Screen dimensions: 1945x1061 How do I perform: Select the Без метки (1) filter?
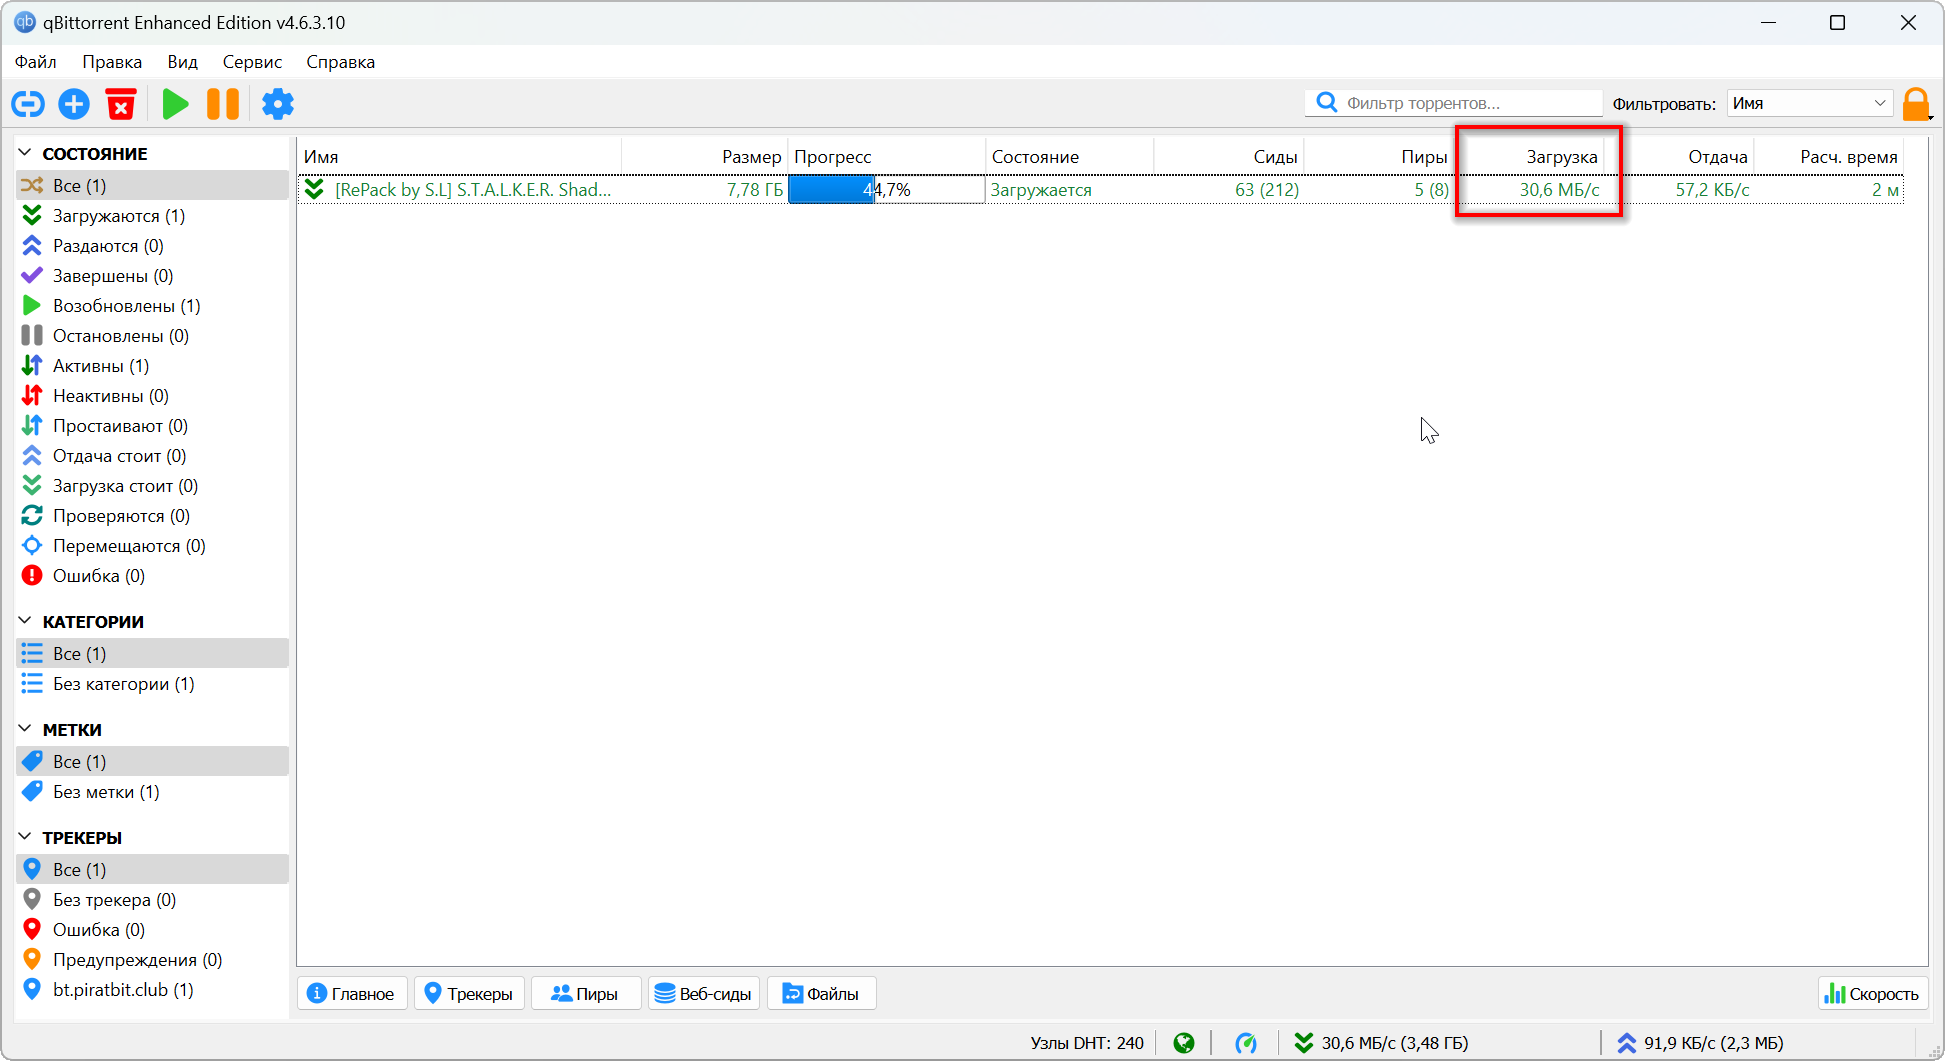[153, 792]
